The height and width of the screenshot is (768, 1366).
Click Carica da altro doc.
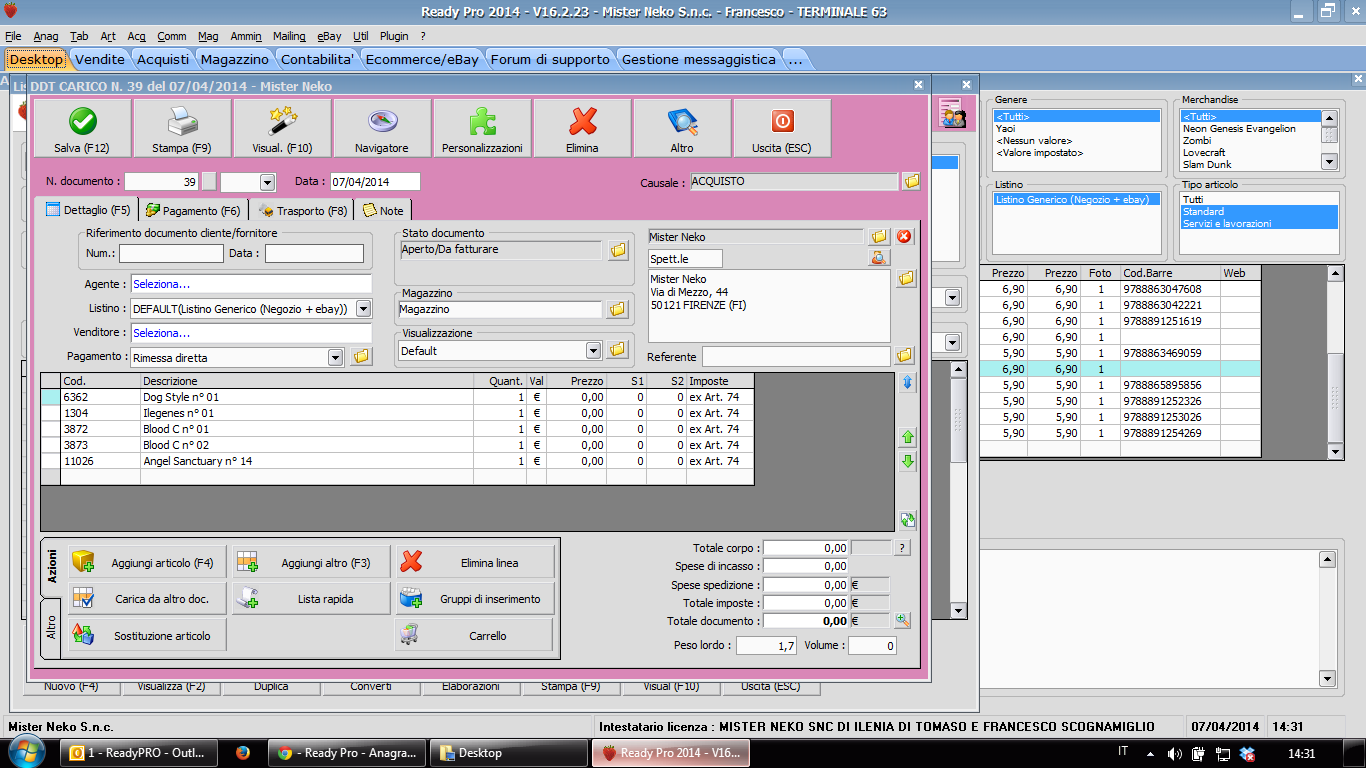coord(147,599)
